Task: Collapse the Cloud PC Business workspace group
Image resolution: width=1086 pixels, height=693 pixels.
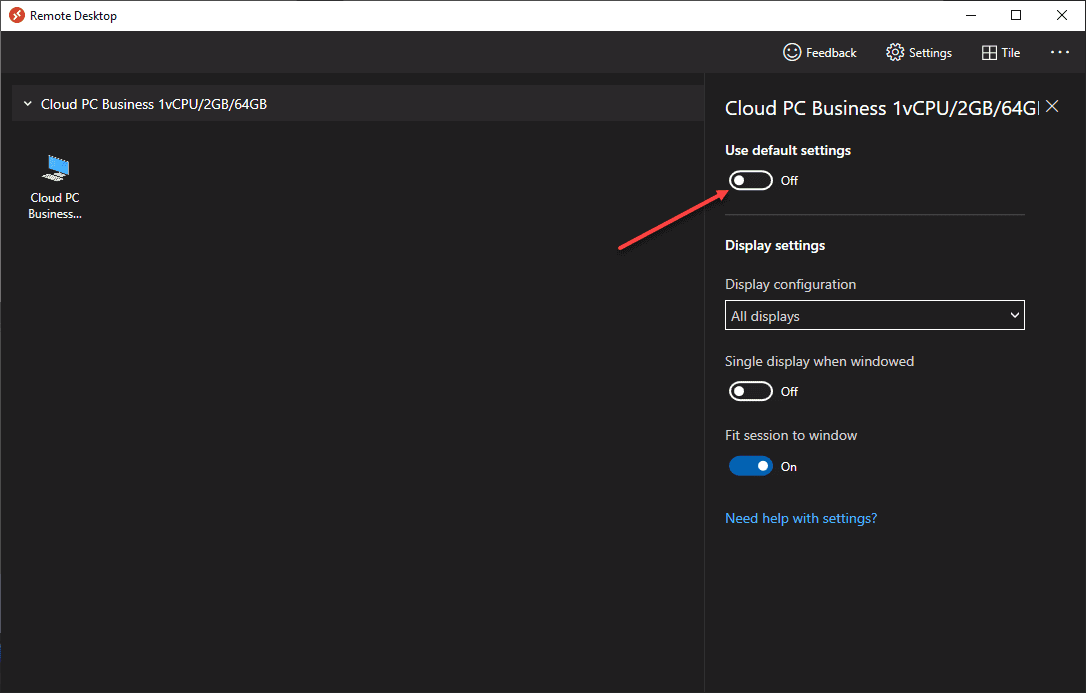Action: pos(27,104)
